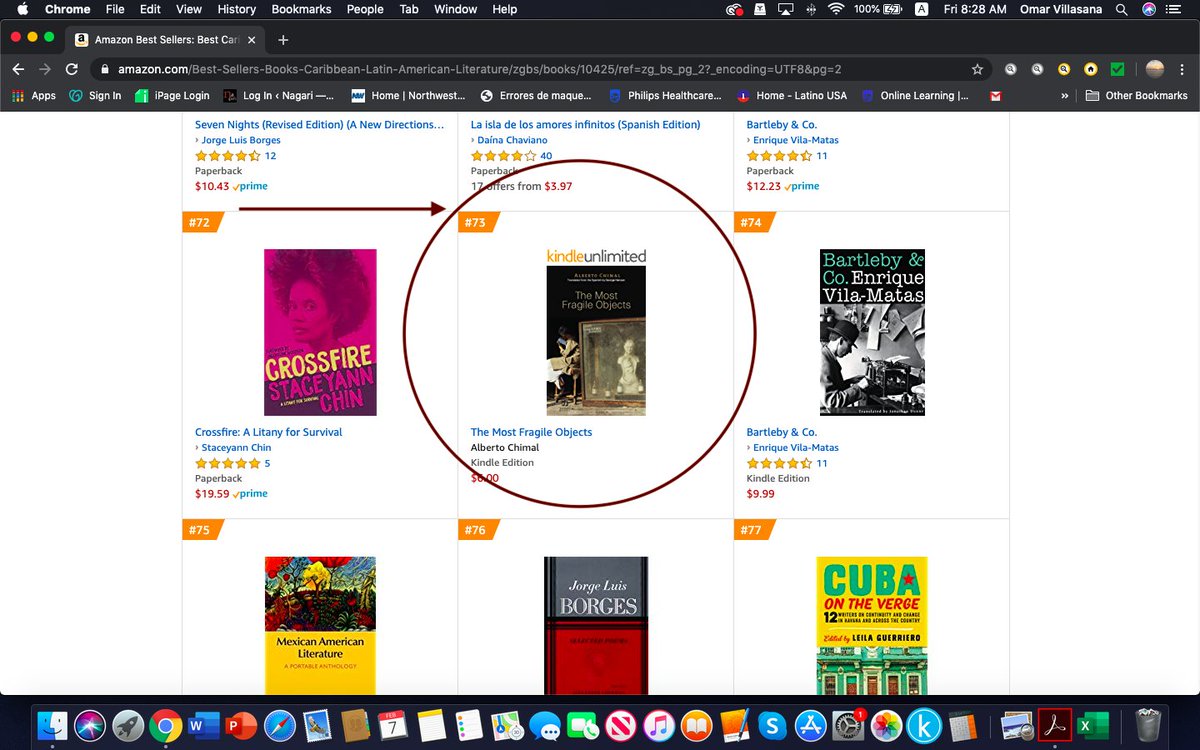Click the Bartleby & Co. cover at #74
This screenshot has height=750, width=1200.
(872, 332)
